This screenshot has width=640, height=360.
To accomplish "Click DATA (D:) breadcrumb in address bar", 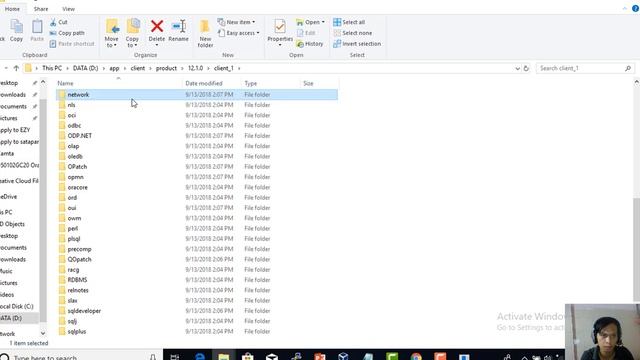I will [x=85, y=68].
